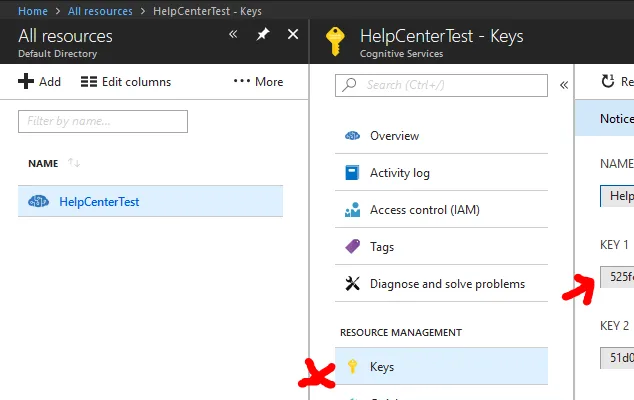
Task: Pin the All resources blade
Action: [263, 34]
